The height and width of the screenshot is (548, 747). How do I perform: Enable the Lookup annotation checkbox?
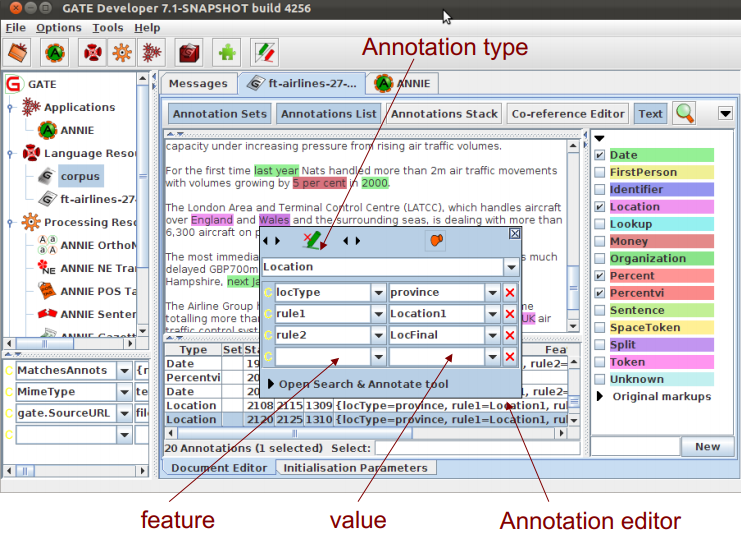pos(600,224)
